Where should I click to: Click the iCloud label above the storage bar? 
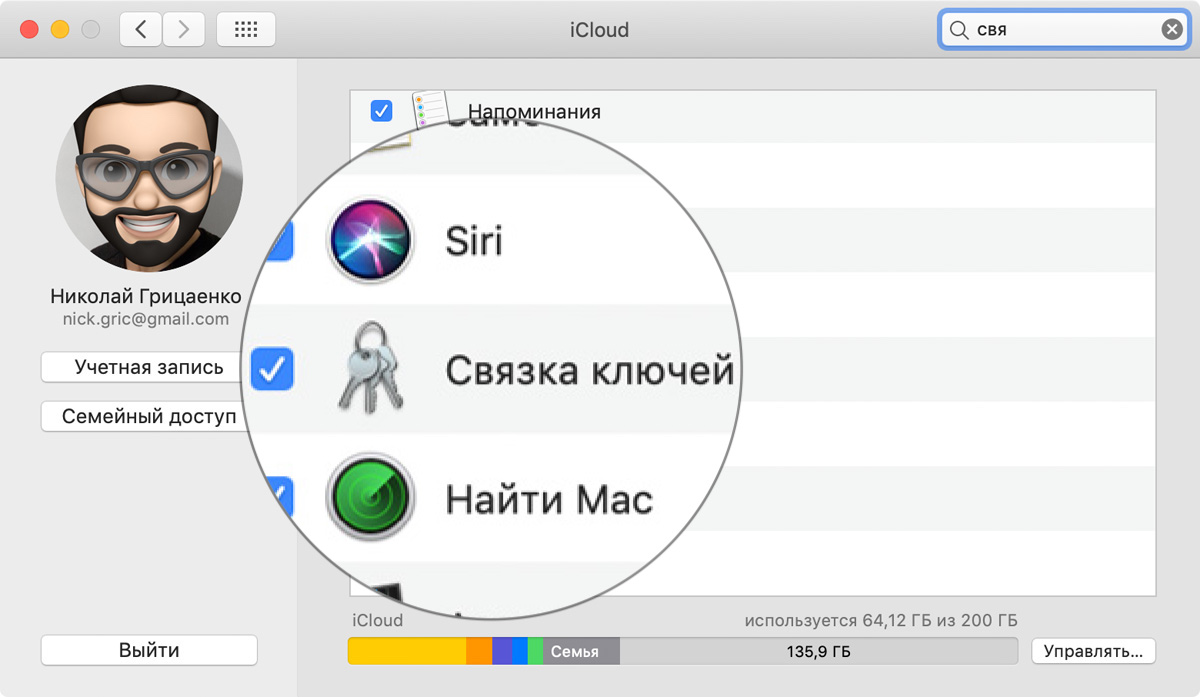pyautogui.click(x=378, y=620)
